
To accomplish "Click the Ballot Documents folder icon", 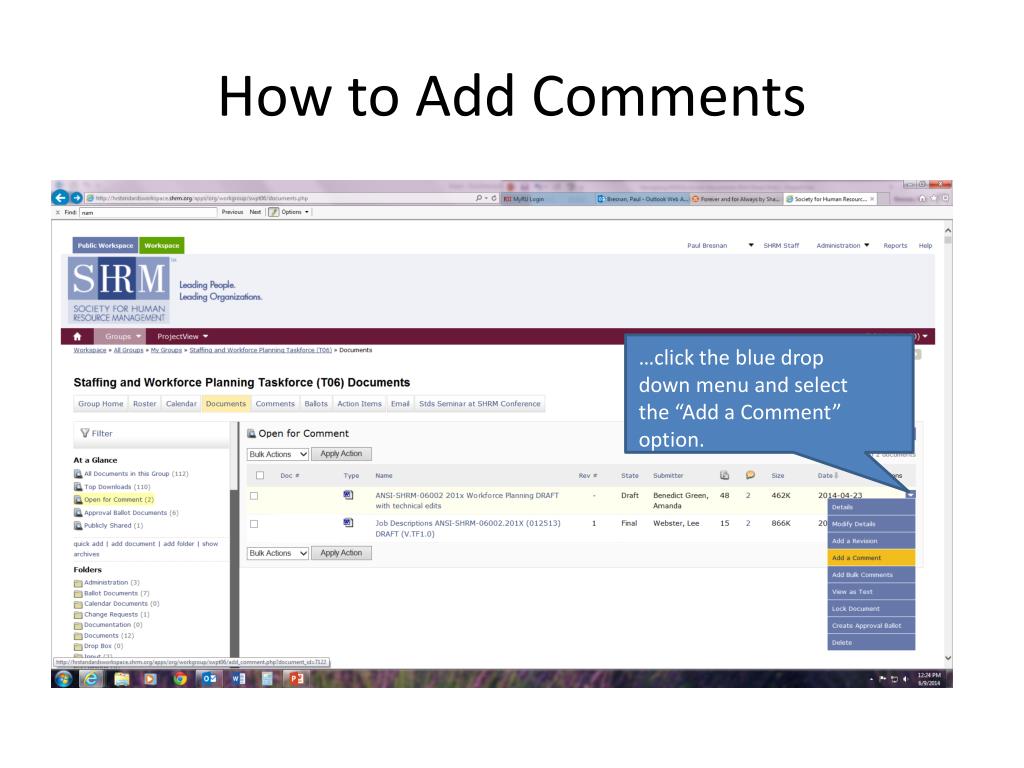I will pyautogui.click(x=78, y=594).
